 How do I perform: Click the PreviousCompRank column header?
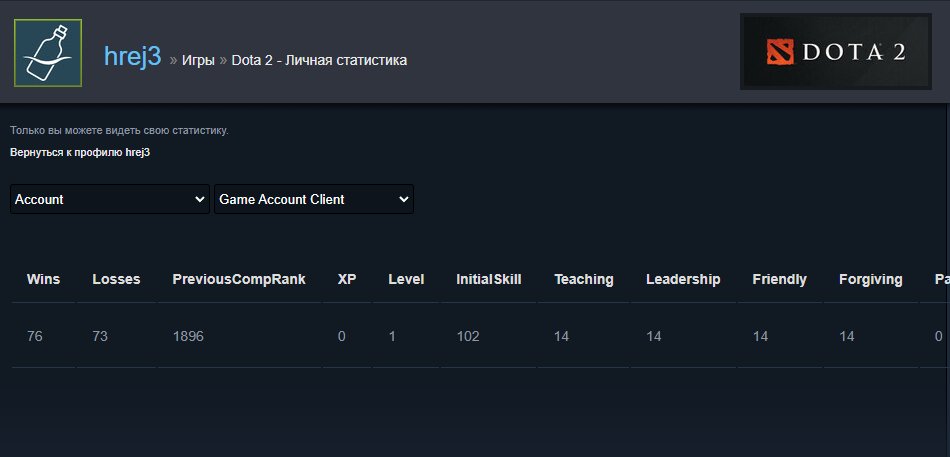pos(239,279)
